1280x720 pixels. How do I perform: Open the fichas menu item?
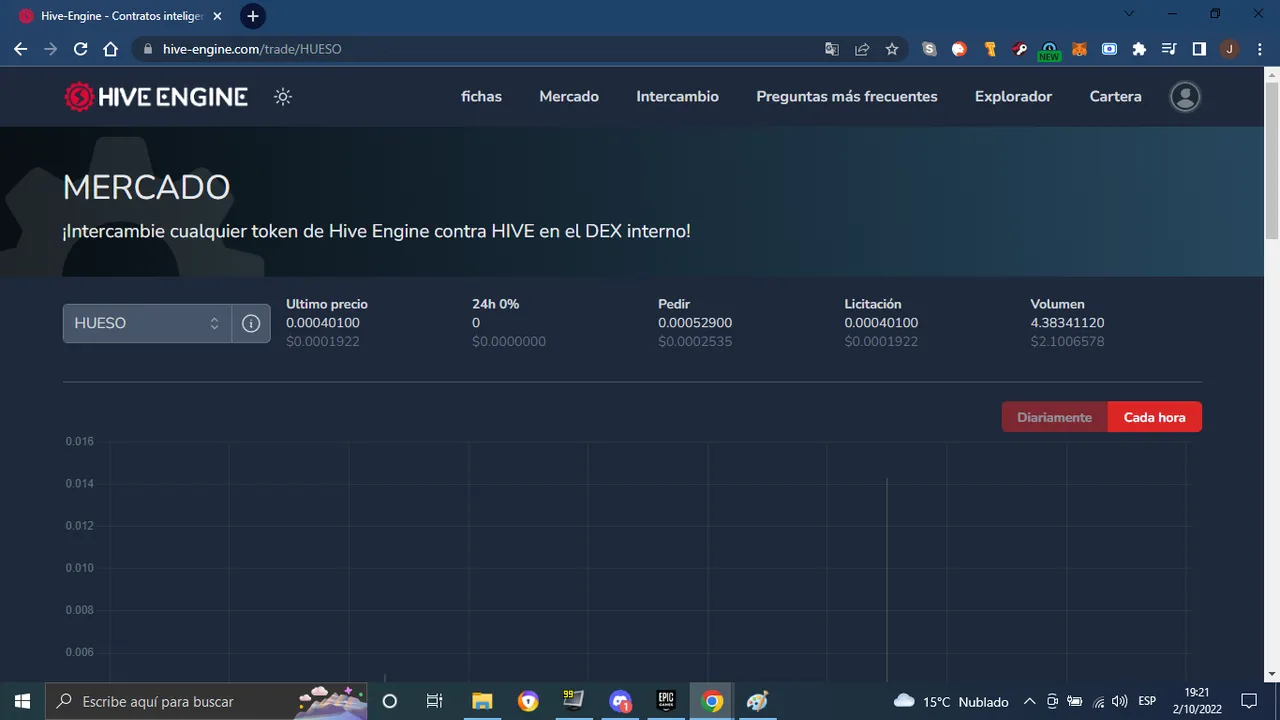click(x=481, y=97)
